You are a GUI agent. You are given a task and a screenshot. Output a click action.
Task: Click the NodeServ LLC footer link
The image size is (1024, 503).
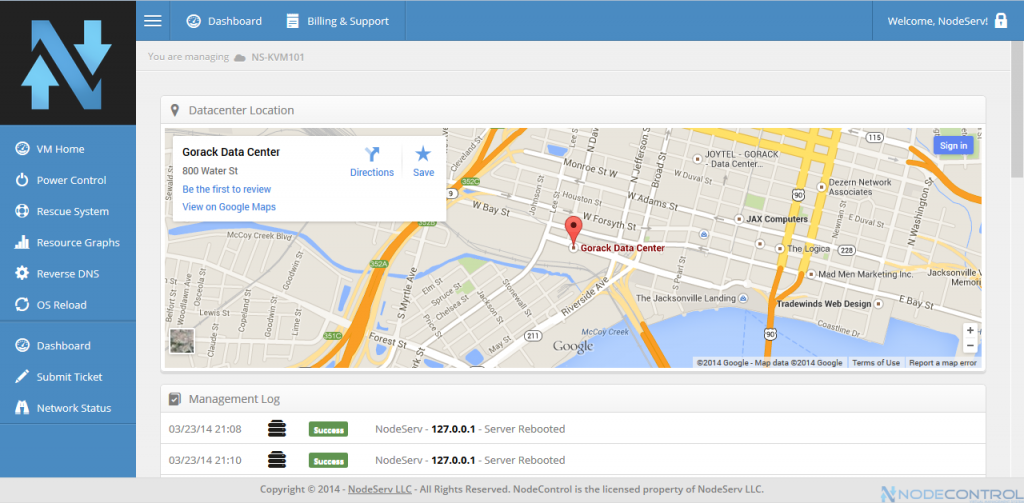380,489
